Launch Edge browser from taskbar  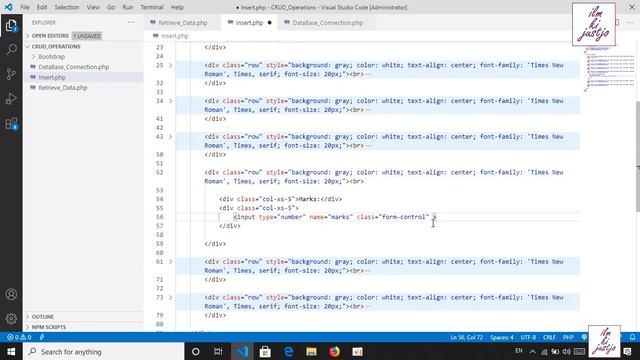point(289,351)
